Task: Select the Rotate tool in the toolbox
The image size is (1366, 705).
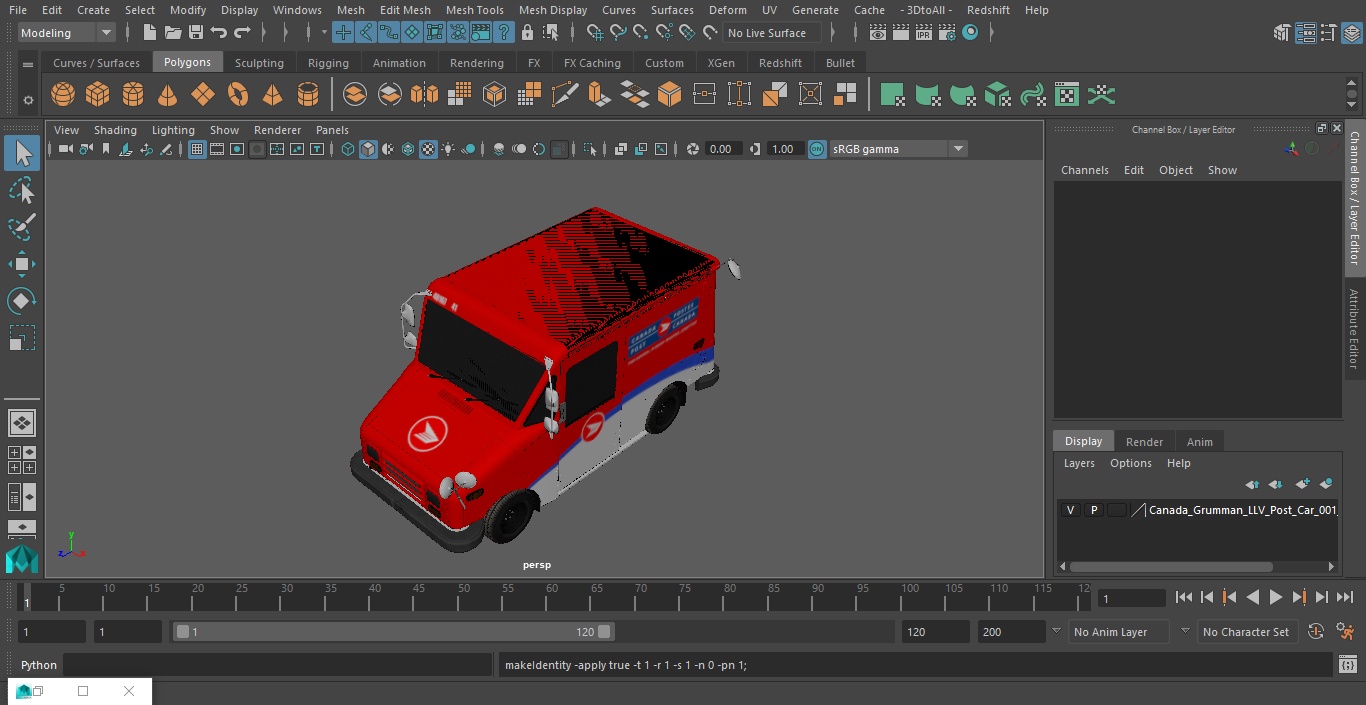Action: pos(22,301)
